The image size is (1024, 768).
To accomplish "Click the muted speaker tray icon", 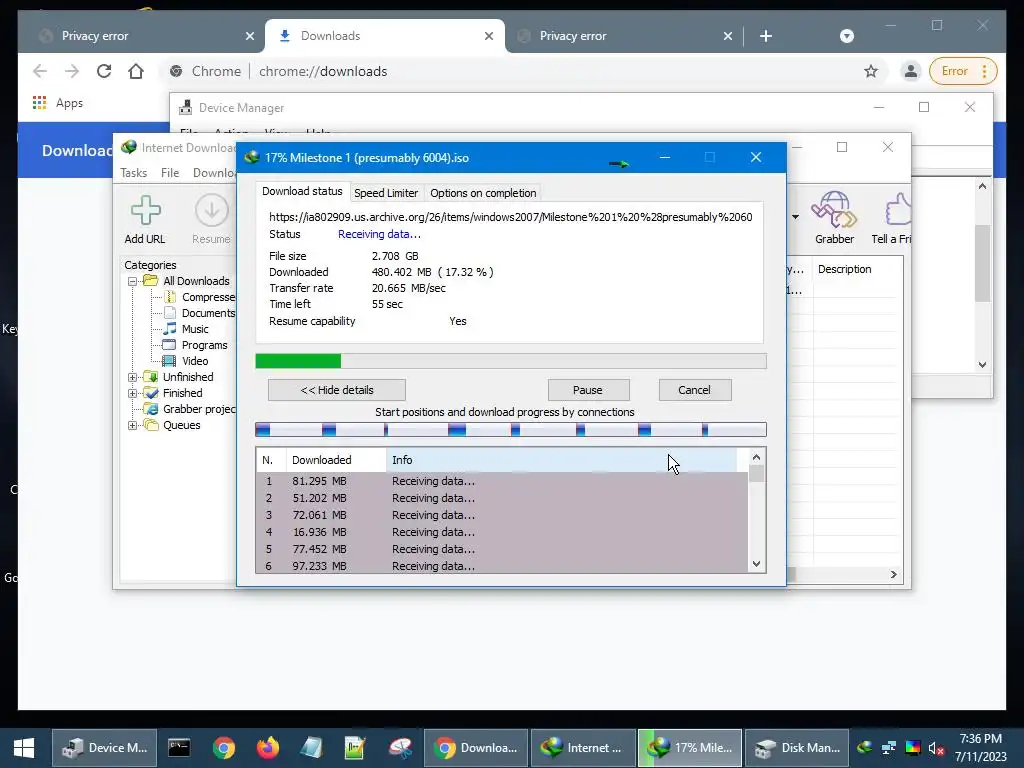I will (936, 748).
